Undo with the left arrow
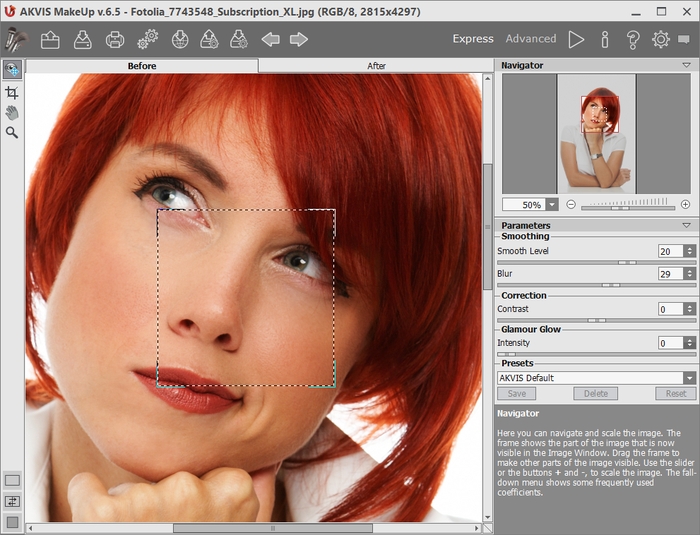The width and height of the screenshot is (700, 535). pos(271,39)
